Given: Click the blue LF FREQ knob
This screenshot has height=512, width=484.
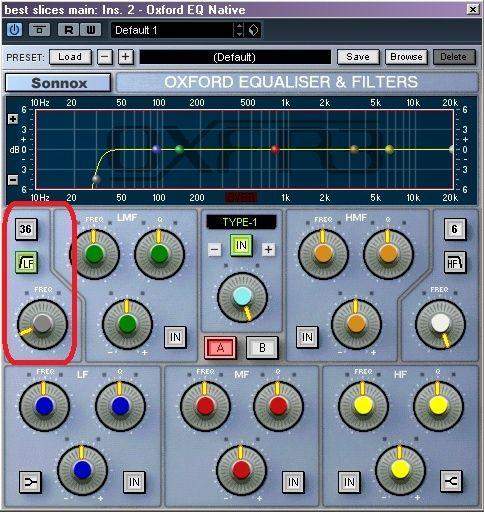Looking at the screenshot, I should (x=45, y=406).
